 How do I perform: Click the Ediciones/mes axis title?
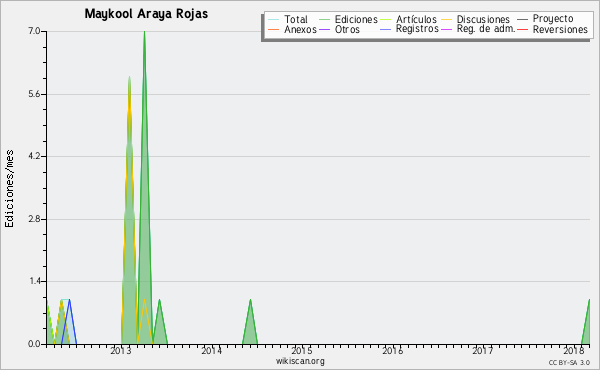pos(9,189)
